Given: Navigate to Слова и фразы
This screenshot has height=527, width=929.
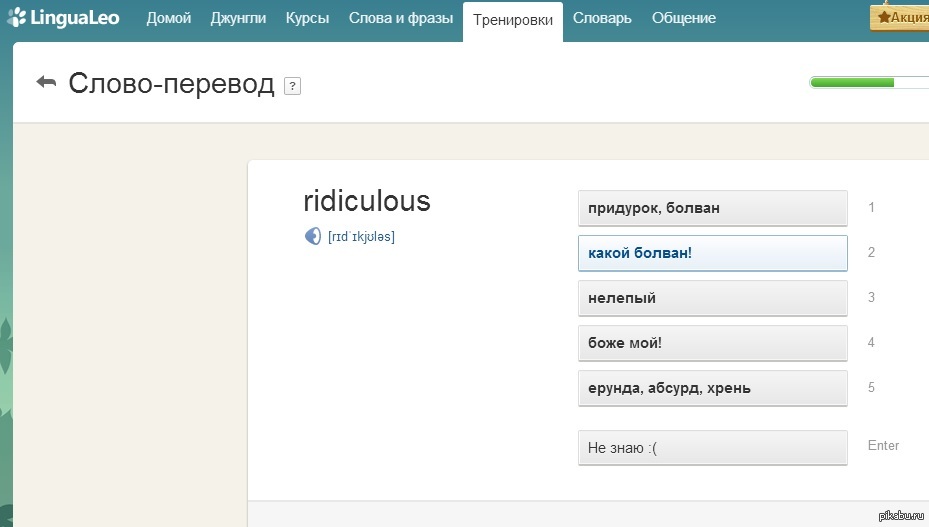Looking at the screenshot, I should (x=400, y=18).
